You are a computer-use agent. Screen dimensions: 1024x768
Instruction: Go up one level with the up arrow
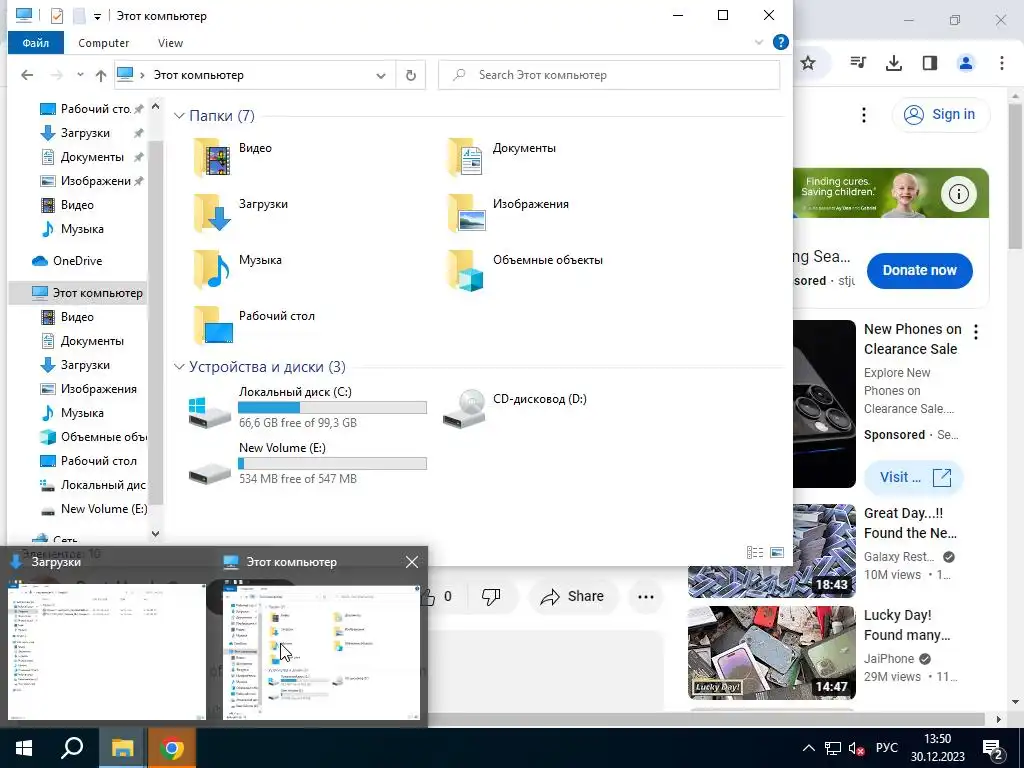click(x=101, y=75)
